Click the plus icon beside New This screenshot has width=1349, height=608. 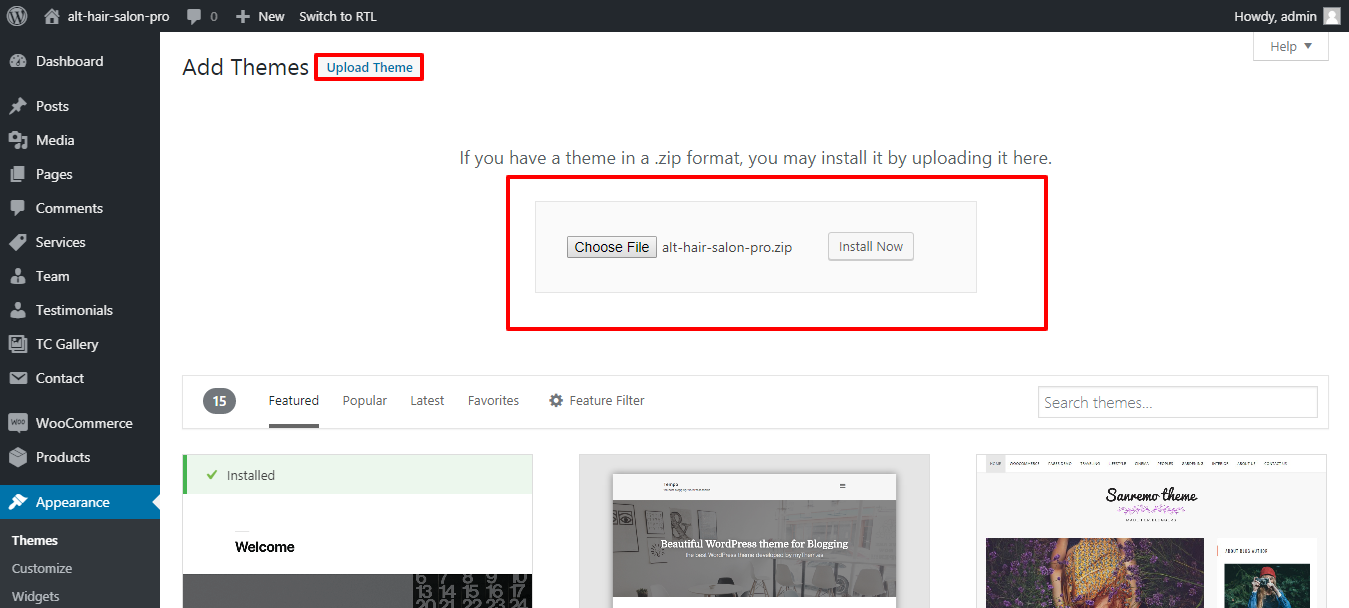tap(242, 16)
